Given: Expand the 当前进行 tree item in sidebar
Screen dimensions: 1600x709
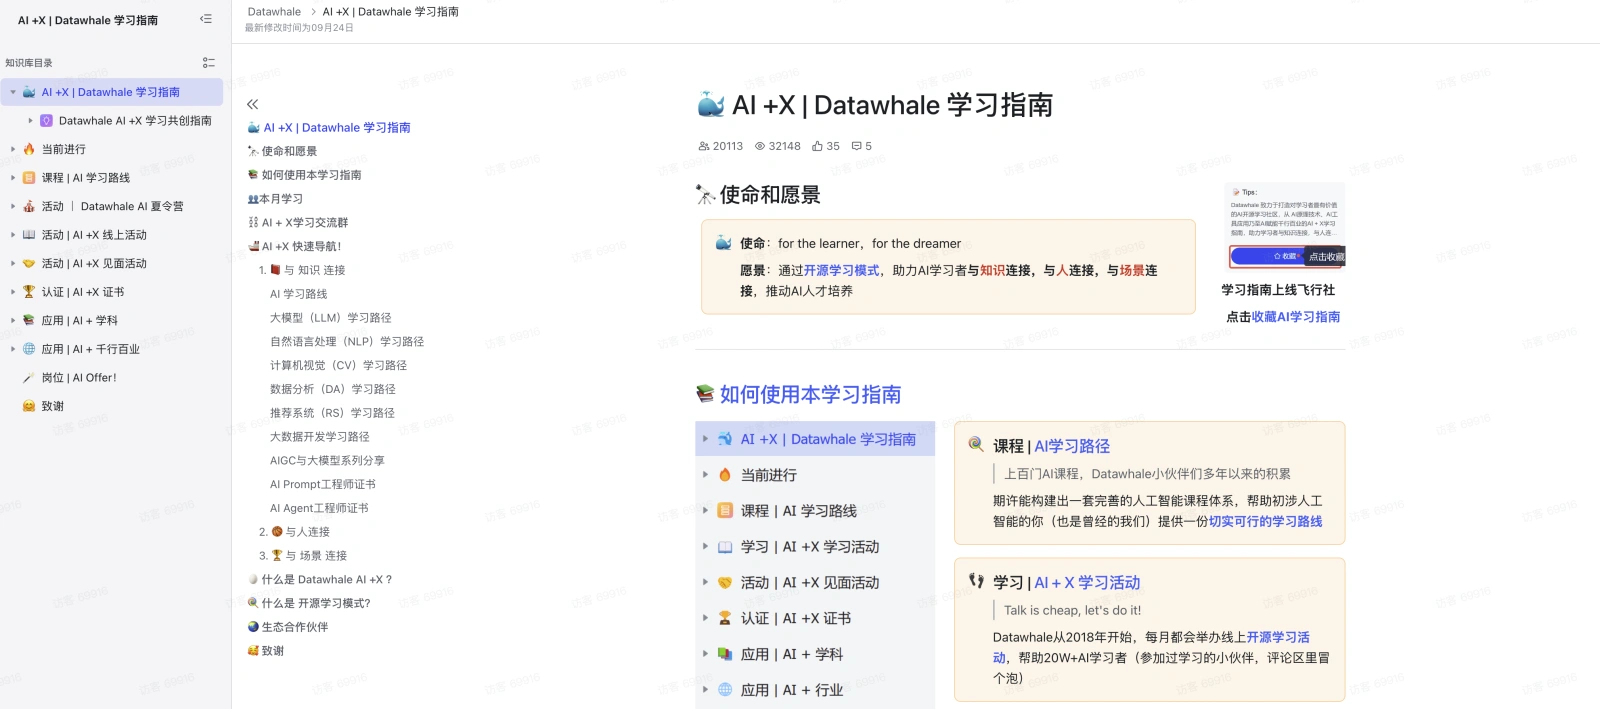Looking at the screenshot, I should click(x=13, y=150).
